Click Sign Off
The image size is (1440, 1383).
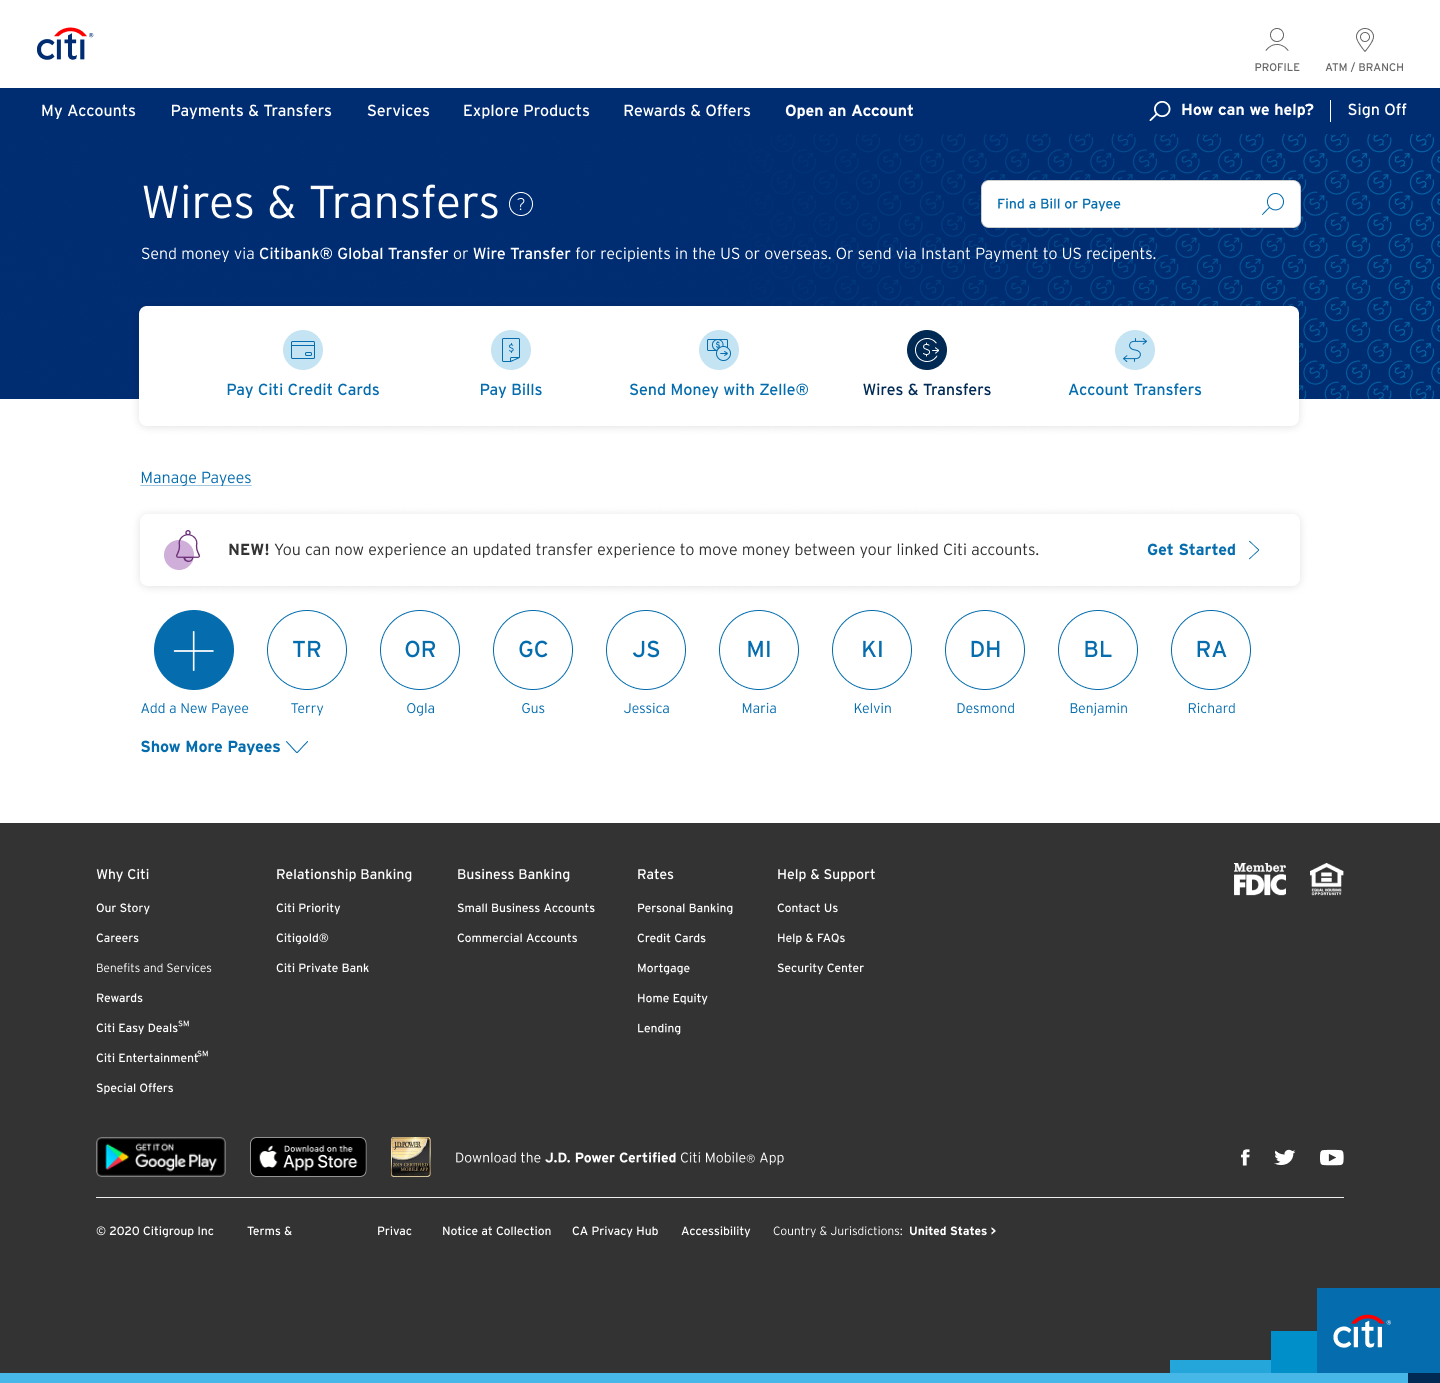click(x=1377, y=110)
